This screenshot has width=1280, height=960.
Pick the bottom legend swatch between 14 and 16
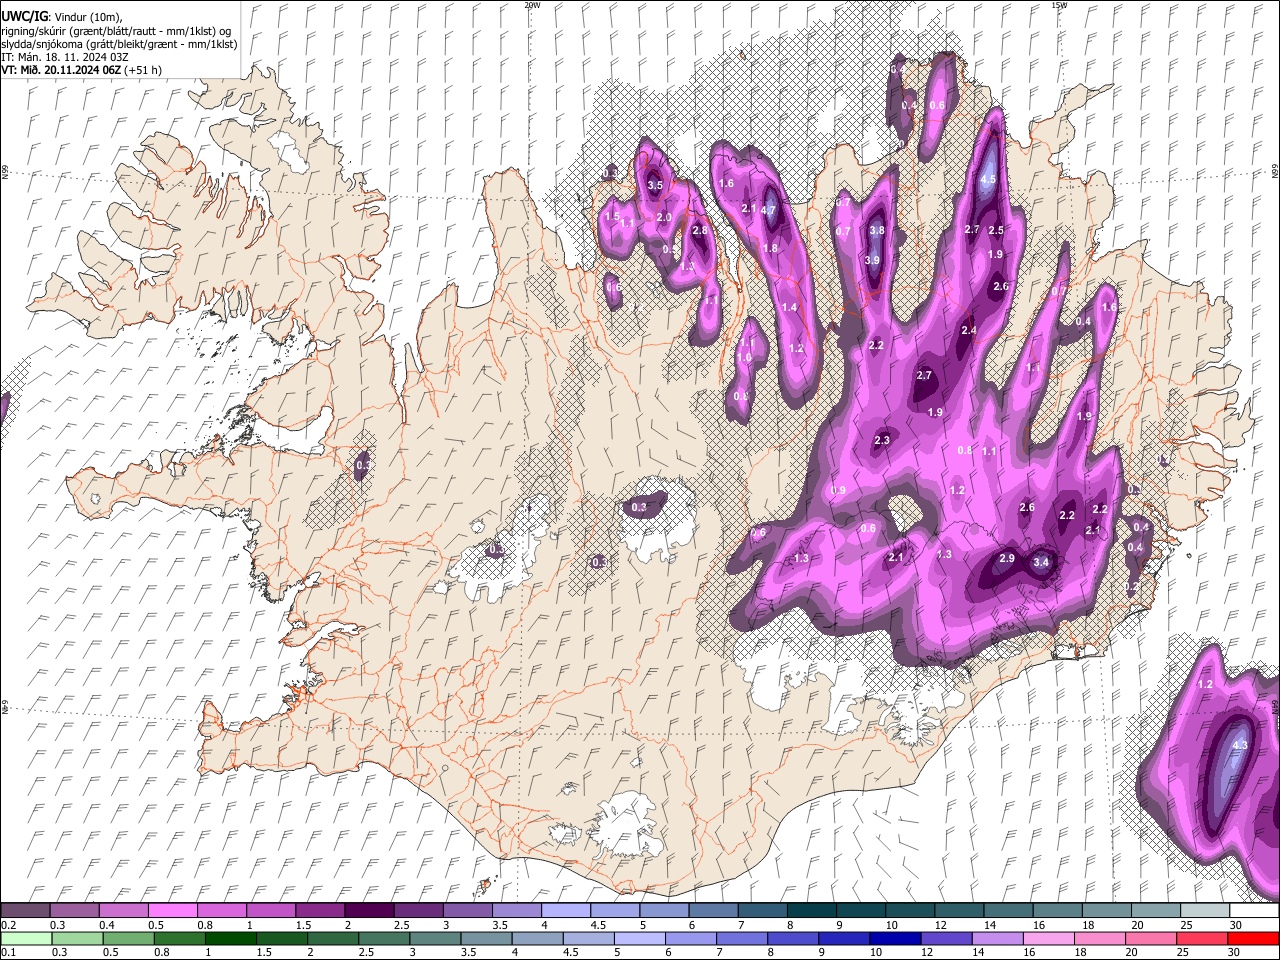click(x=997, y=938)
